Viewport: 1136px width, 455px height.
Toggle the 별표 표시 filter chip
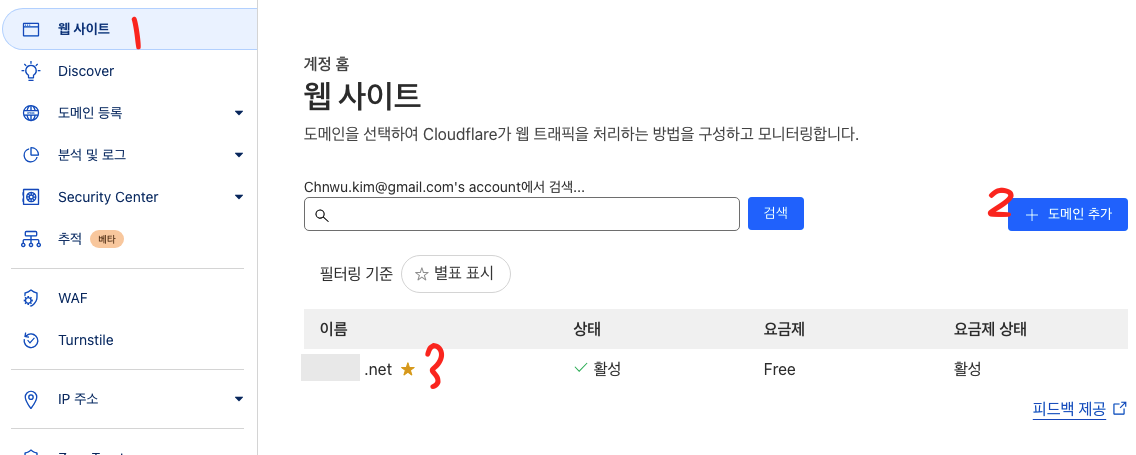pyautogui.click(x=455, y=273)
